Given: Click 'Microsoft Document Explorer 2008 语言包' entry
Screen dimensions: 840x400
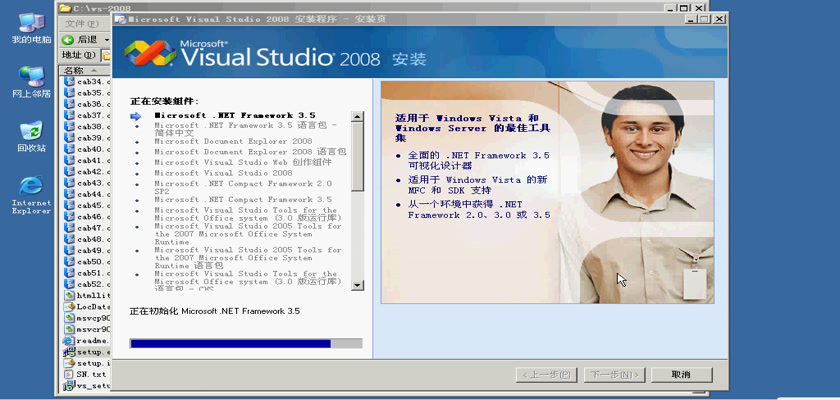Looking at the screenshot, I should [250, 152].
